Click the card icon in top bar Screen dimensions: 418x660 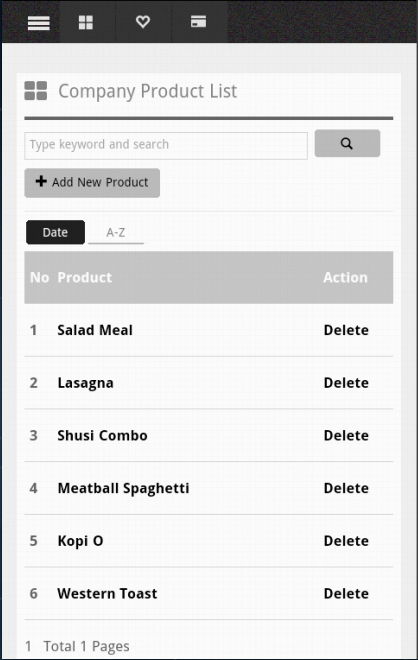tap(198, 21)
